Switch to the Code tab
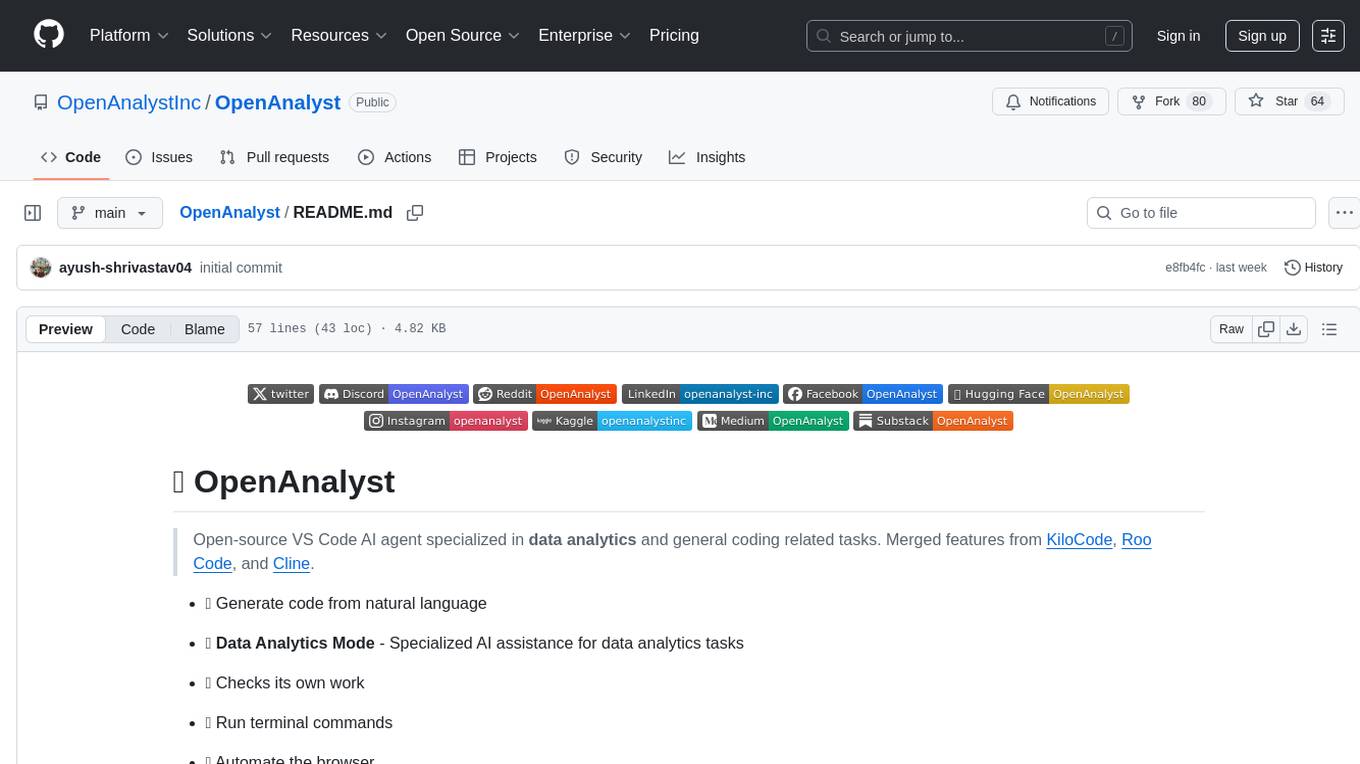The image size is (1360, 764). point(71,157)
